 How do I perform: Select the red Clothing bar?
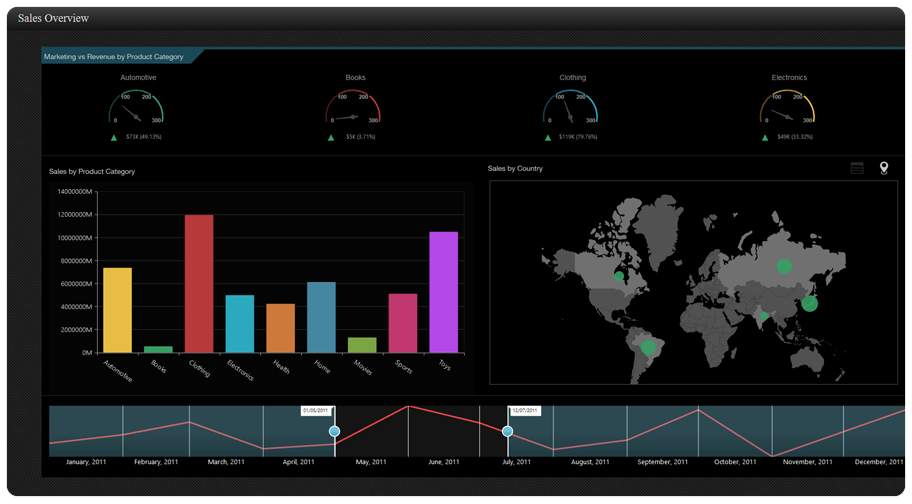tap(199, 283)
